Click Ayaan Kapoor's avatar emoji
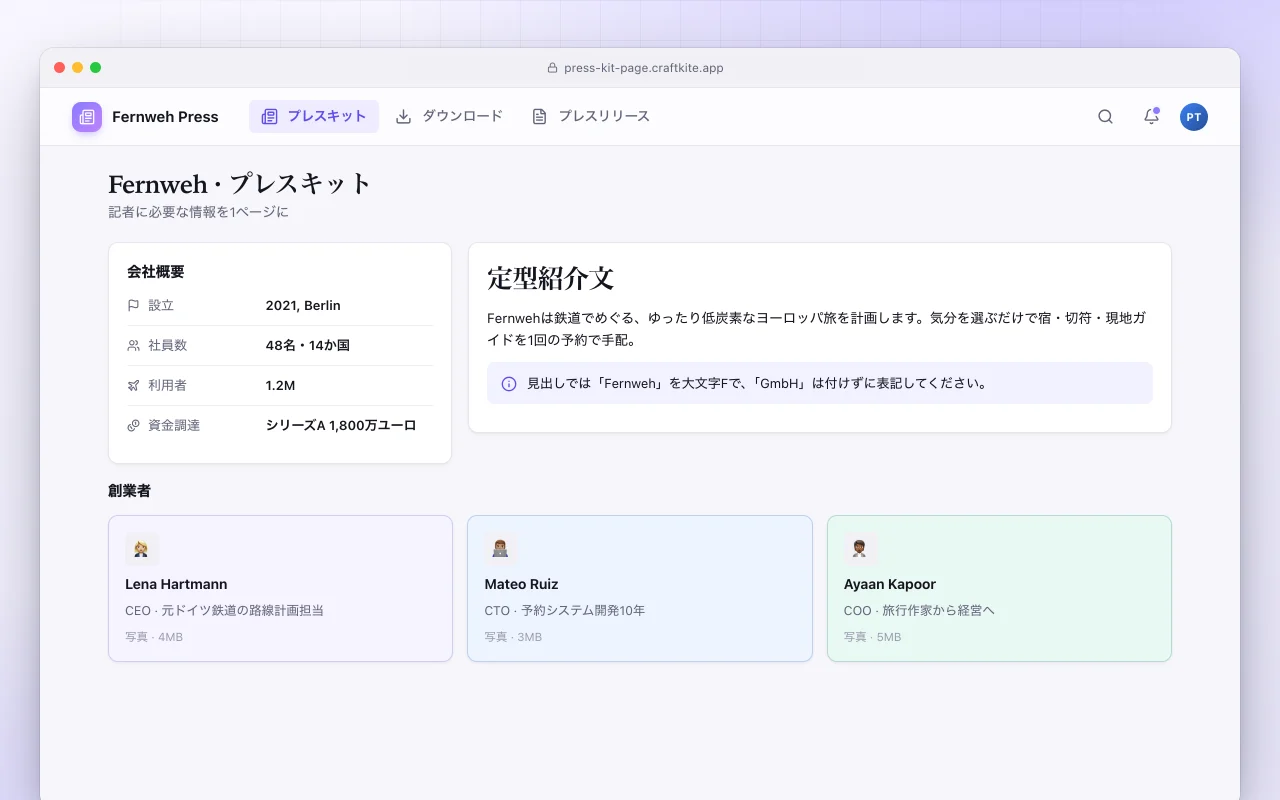Image resolution: width=1280 pixels, height=800 pixels. (x=860, y=549)
